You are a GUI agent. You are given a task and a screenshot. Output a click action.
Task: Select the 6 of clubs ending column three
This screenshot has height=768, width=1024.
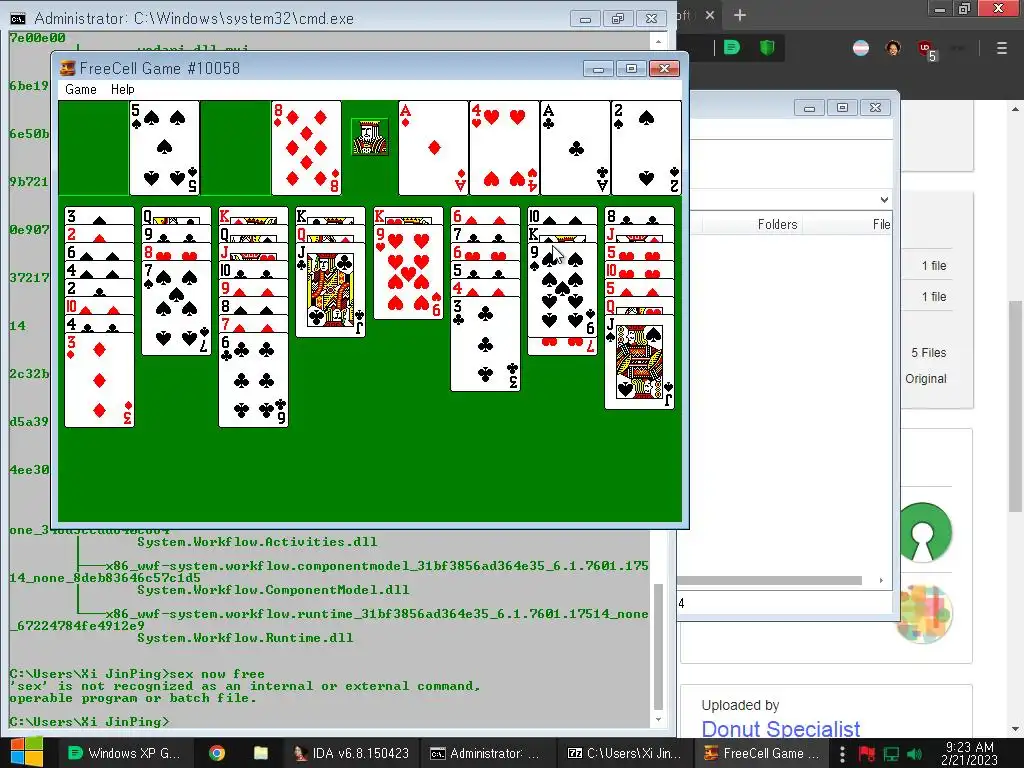(253, 380)
